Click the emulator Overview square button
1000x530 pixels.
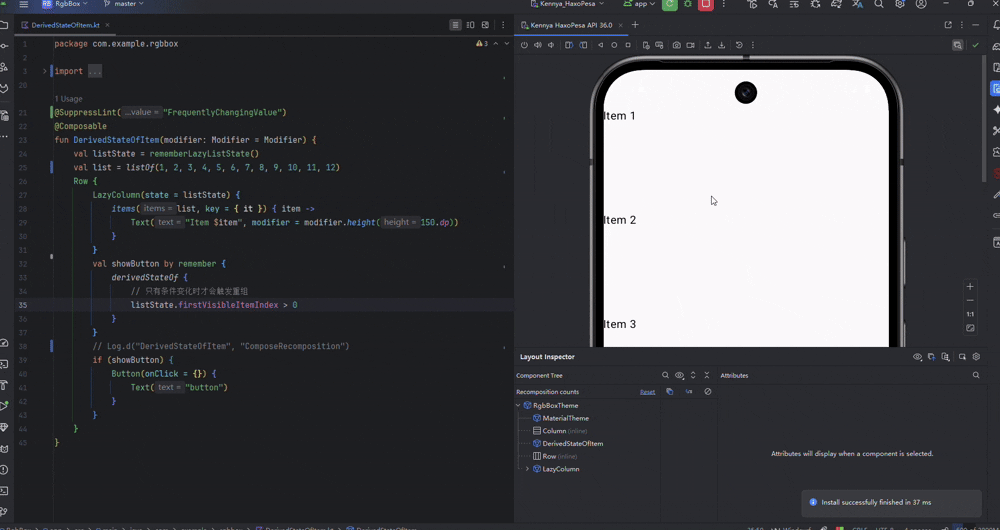pyautogui.click(x=628, y=45)
